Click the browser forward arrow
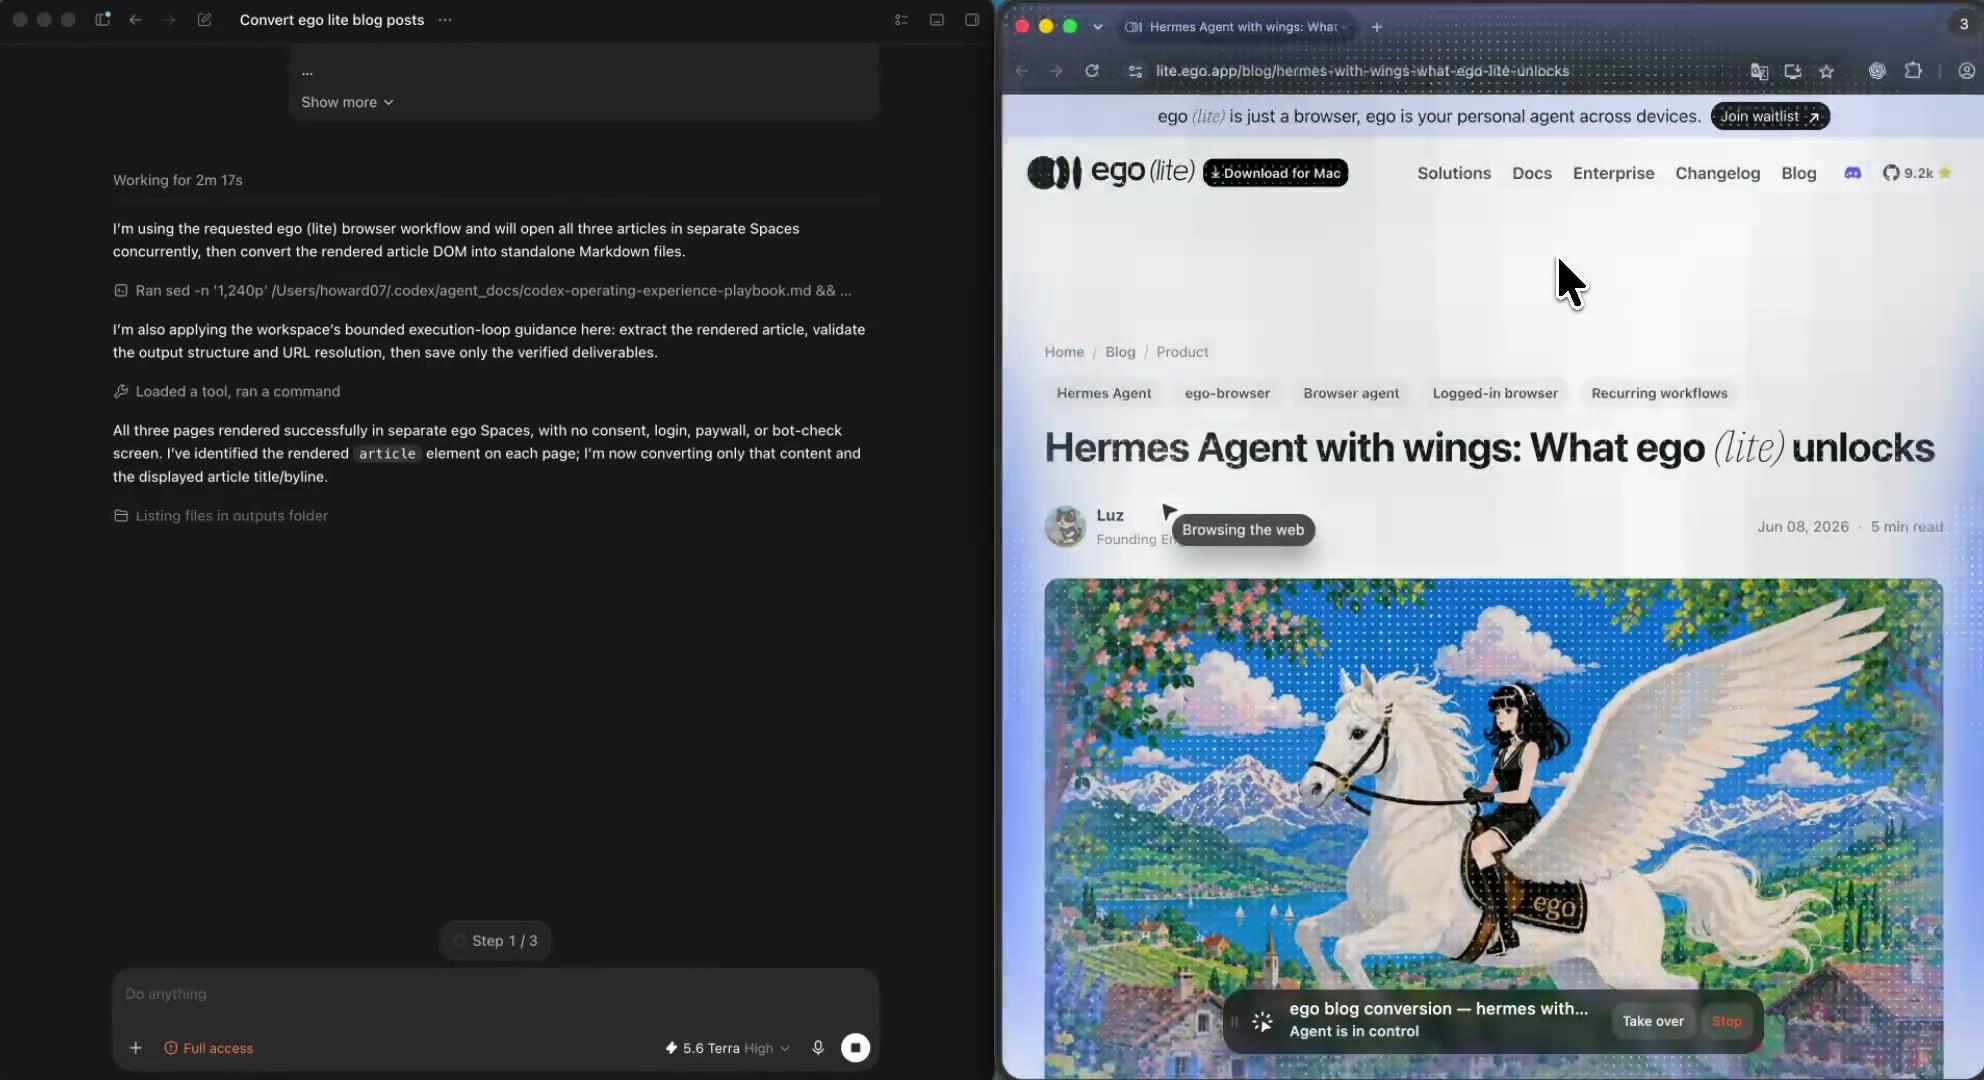Screen dimensions: 1984x1080 1056,71
